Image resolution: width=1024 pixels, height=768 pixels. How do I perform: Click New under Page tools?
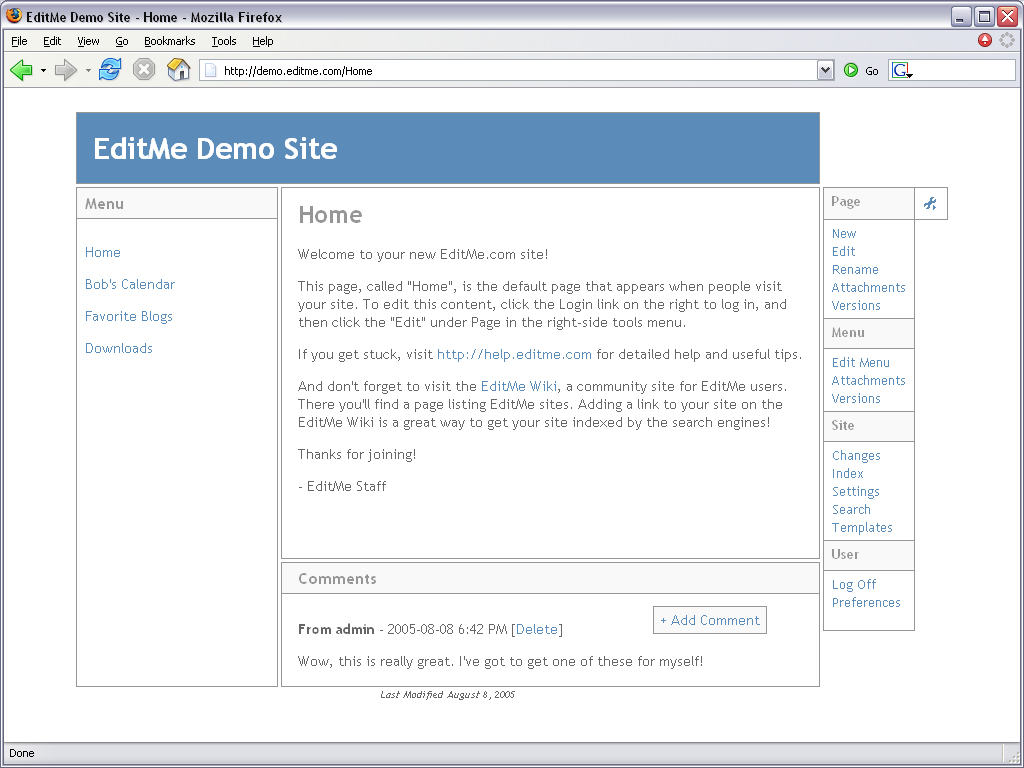[844, 233]
